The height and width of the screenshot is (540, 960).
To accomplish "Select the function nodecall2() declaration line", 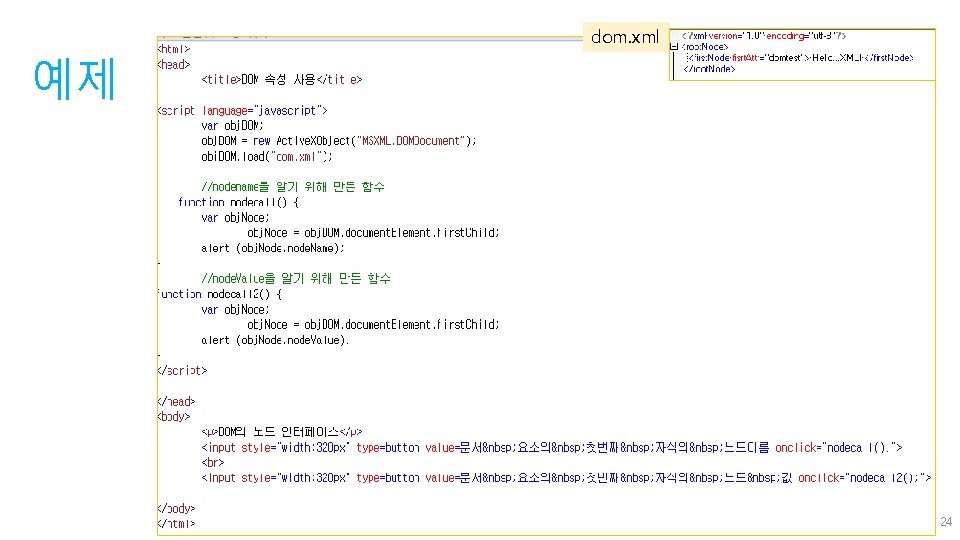I will point(220,294).
